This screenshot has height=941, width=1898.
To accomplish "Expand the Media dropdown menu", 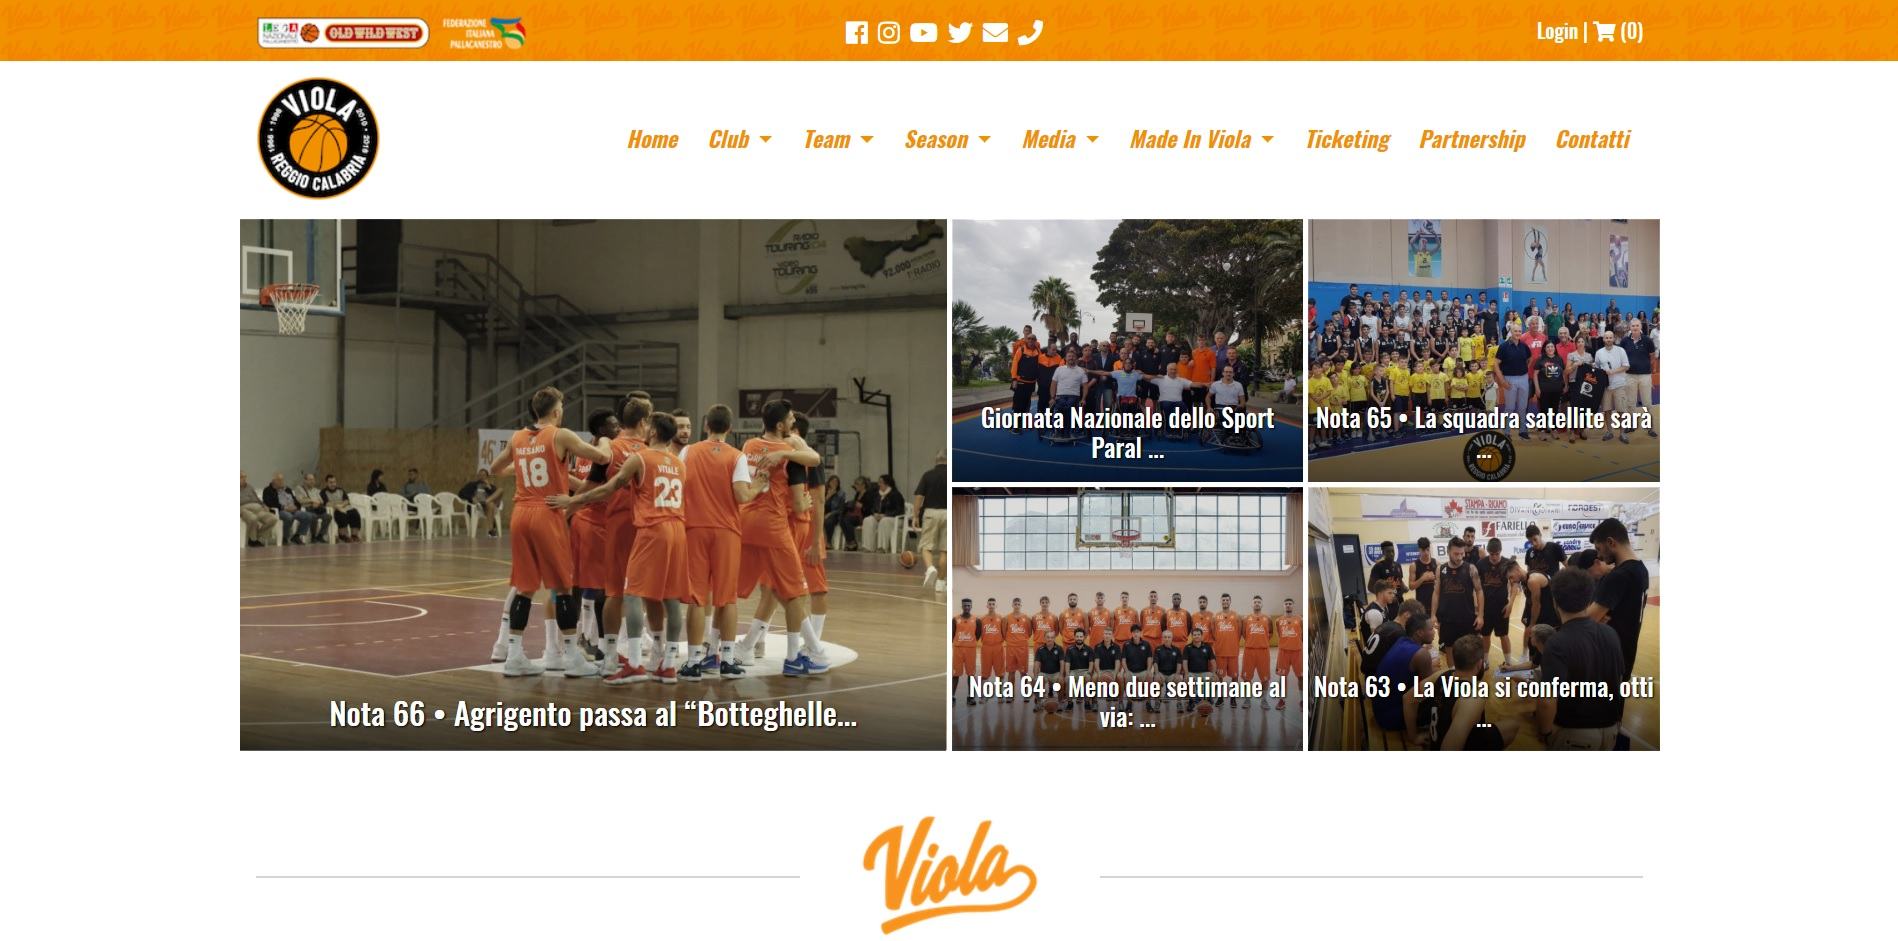I will click(x=1060, y=140).
